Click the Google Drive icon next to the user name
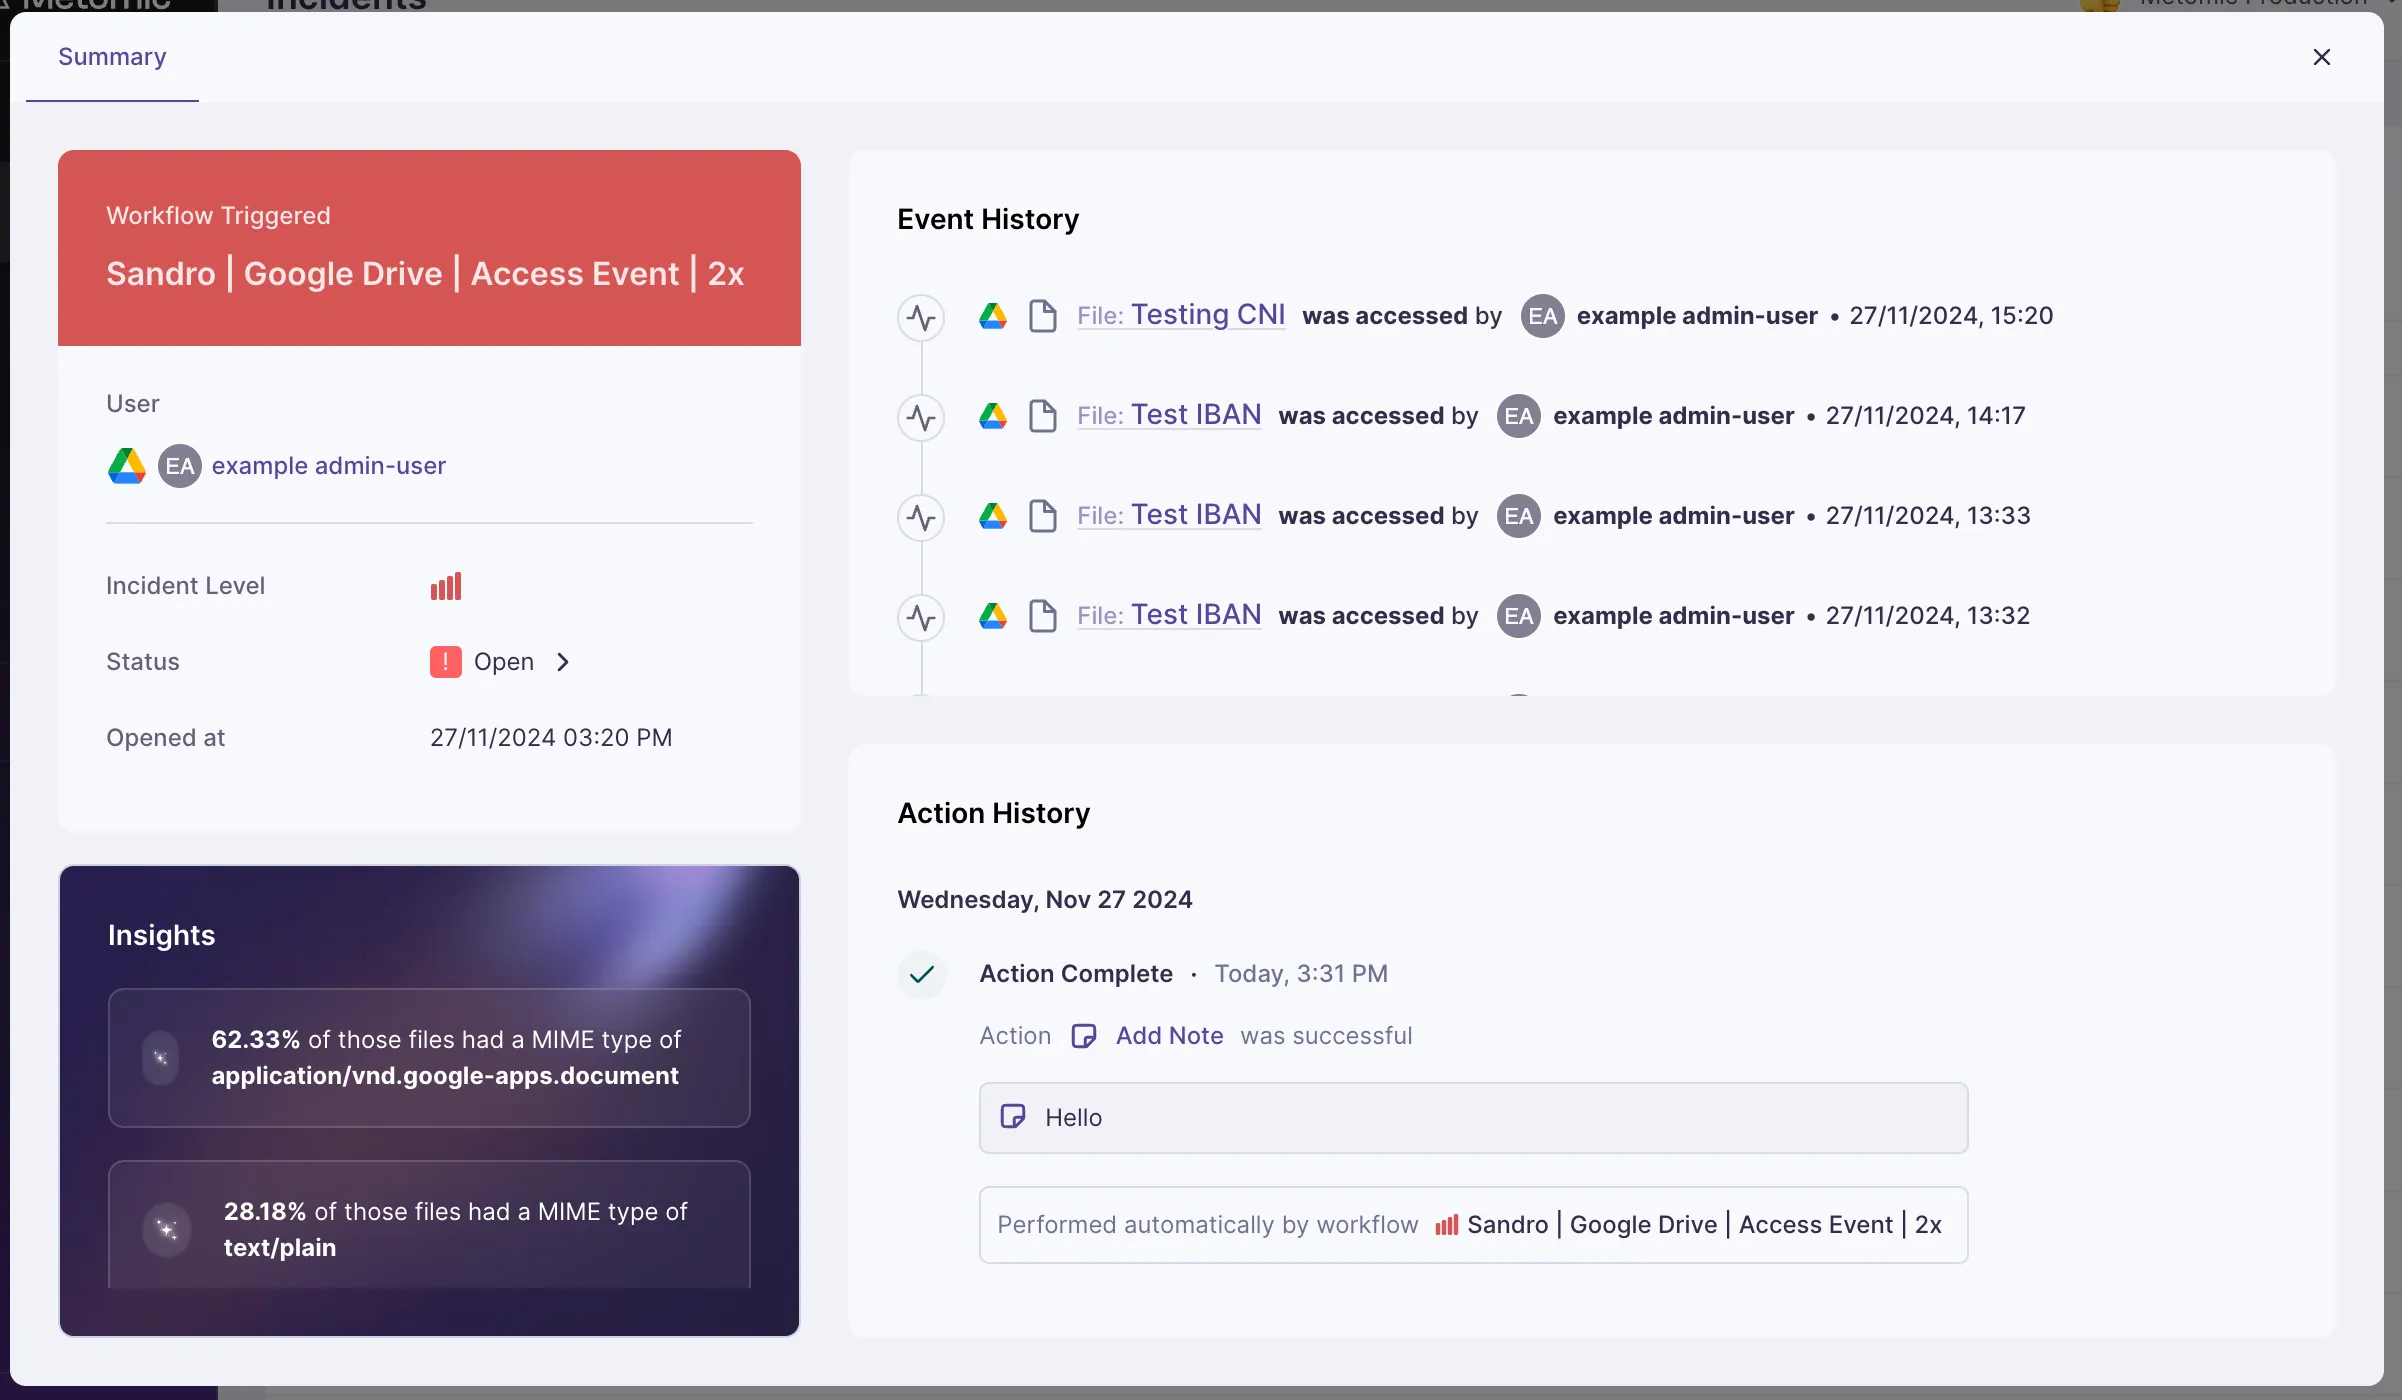2402x1400 pixels. pos(127,466)
